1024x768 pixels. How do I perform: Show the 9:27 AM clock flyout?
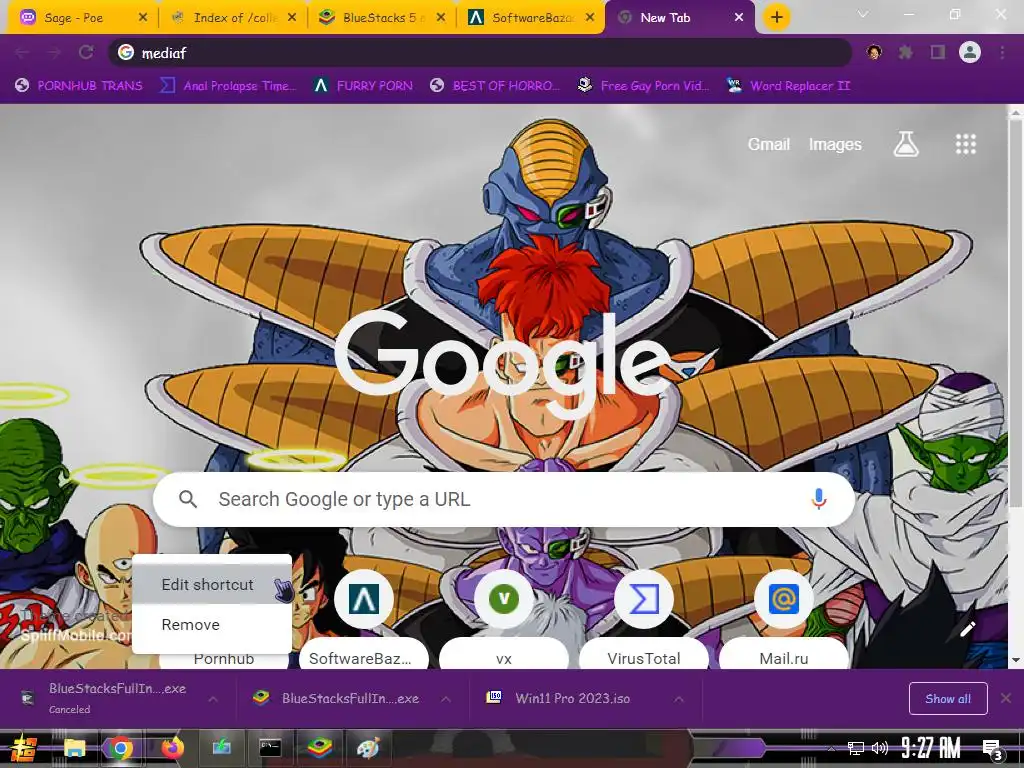coord(931,748)
